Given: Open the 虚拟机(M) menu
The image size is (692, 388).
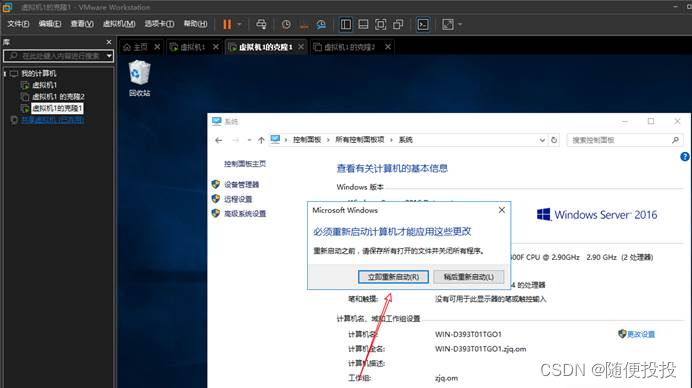Looking at the screenshot, I should tap(119, 24).
